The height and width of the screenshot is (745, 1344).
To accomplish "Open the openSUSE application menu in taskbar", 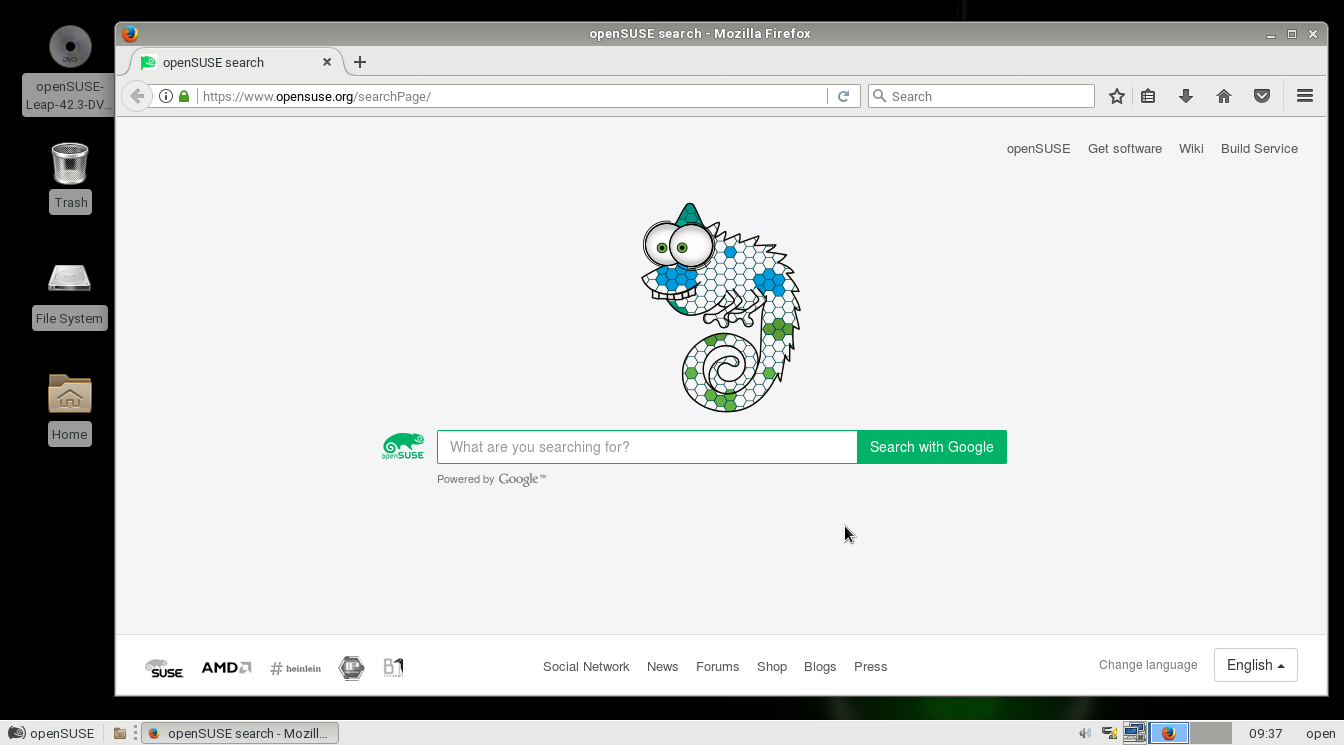I will [51, 733].
